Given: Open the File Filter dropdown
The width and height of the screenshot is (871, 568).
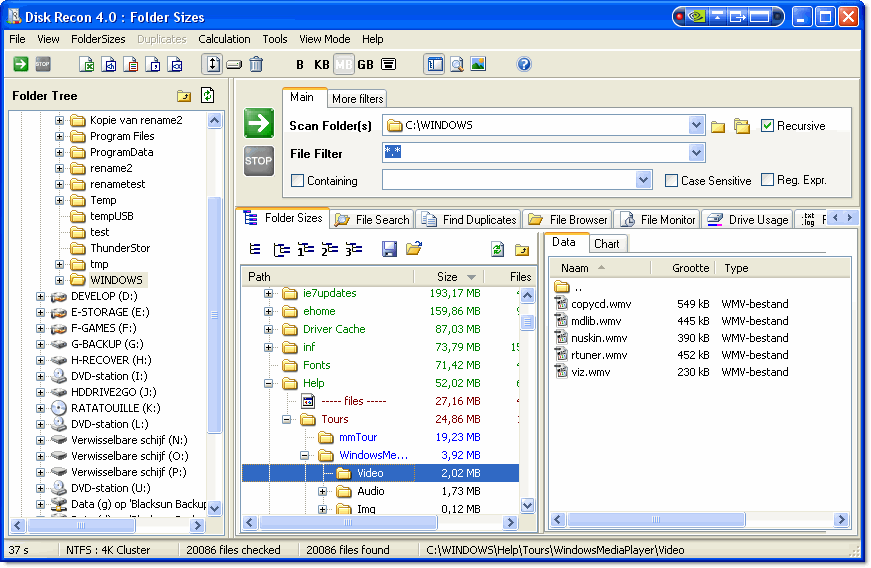Looking at the screenshot, I should [696, 153].
